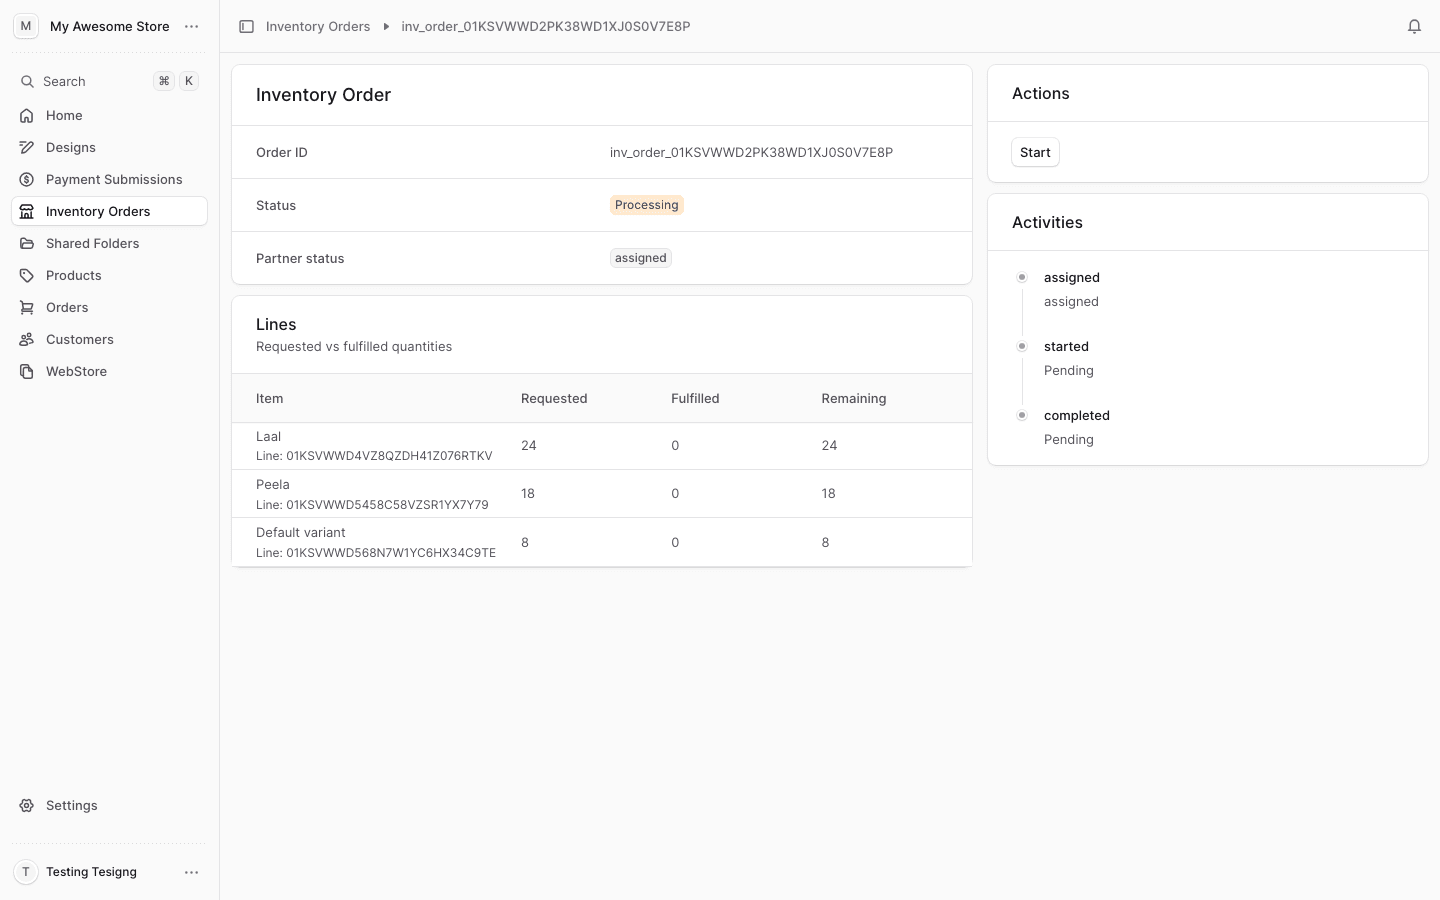The height and width of the screenshot is (900, 1440).
Task: Open Payment Submissions section
Action: coord(110,180)
